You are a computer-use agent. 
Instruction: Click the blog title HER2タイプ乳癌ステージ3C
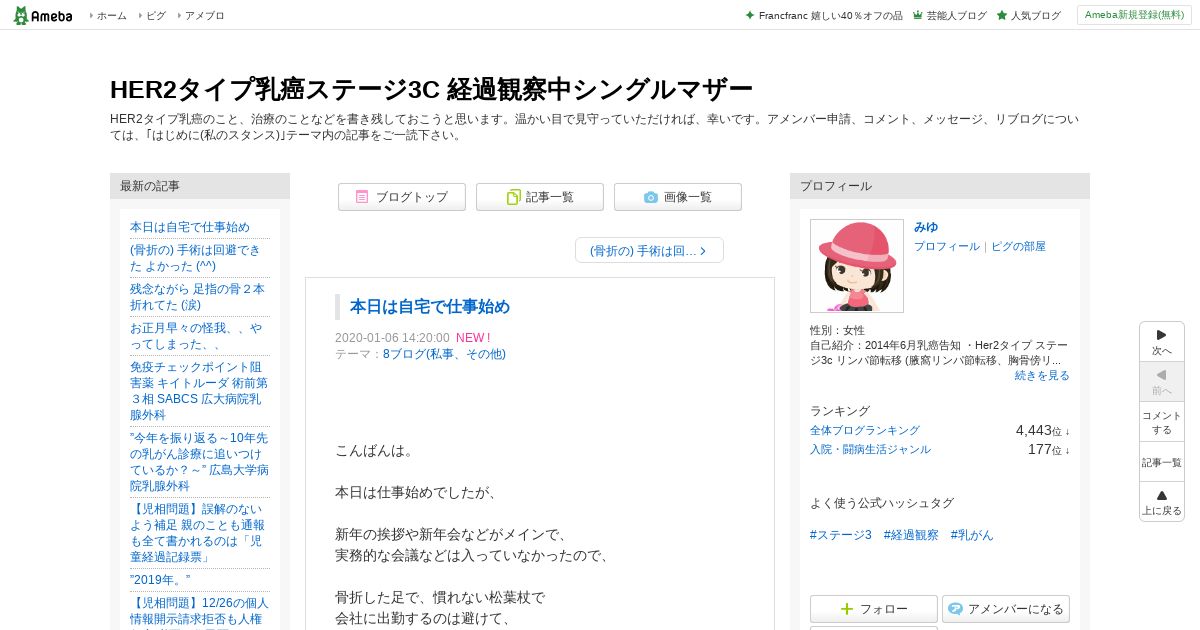431,89
